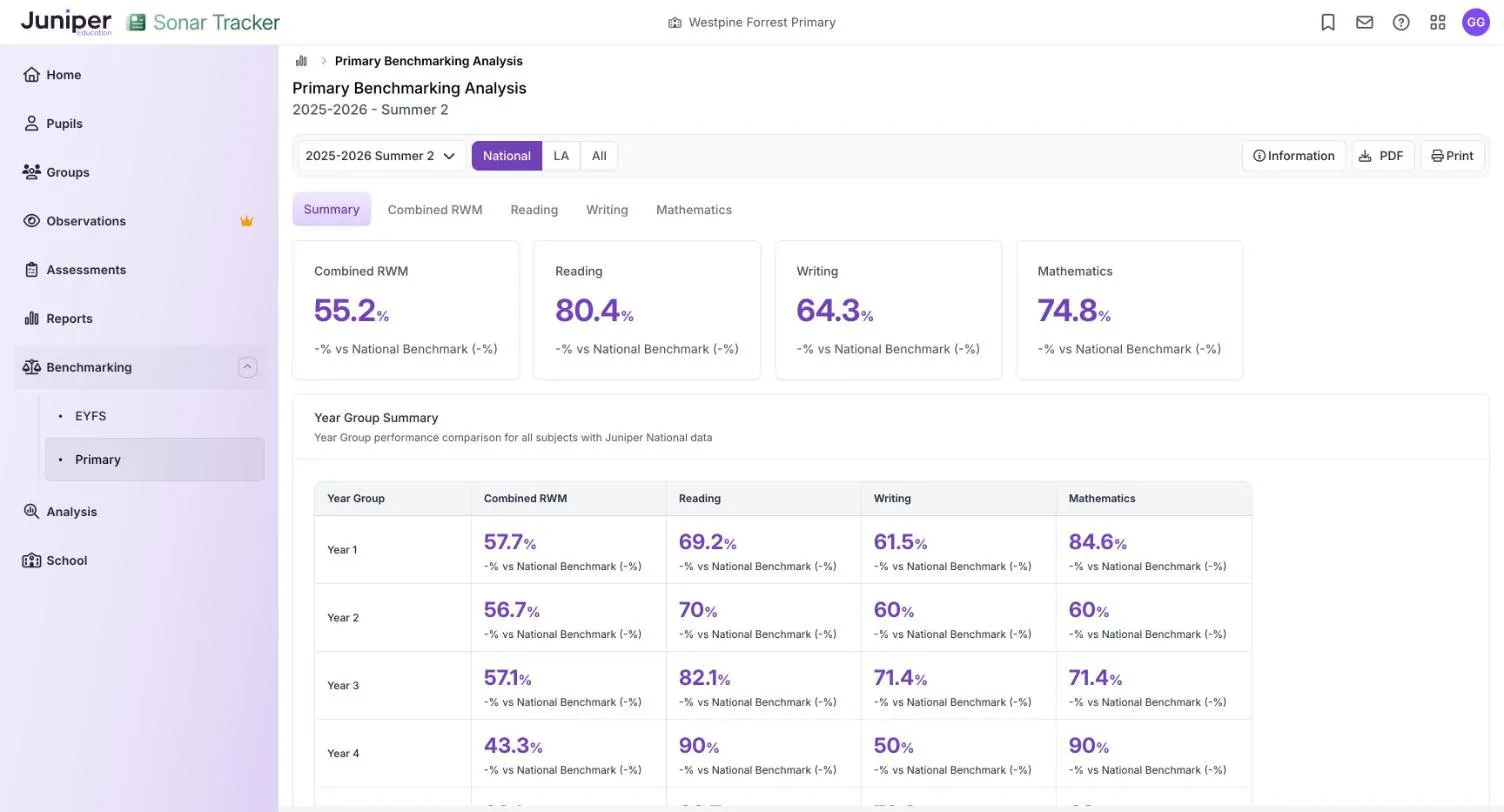Click the Information button

coord(1294,156)
